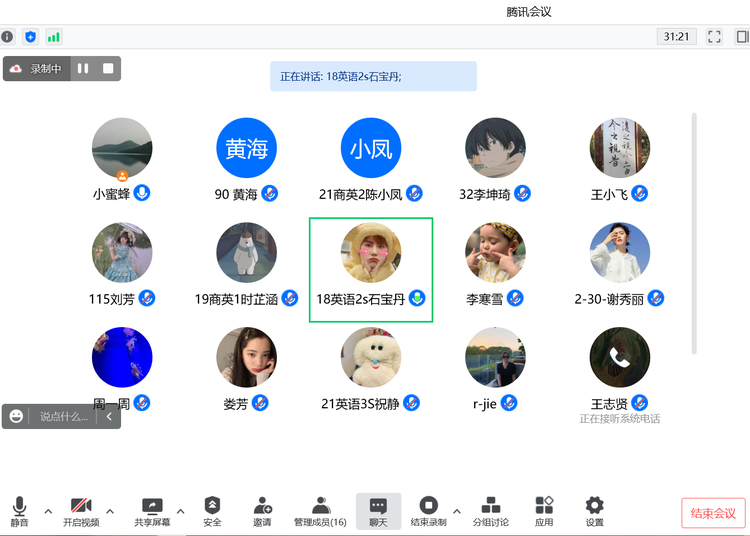
Task: Expand audio options arrow next to 静音
Action: tap(48, 511)
